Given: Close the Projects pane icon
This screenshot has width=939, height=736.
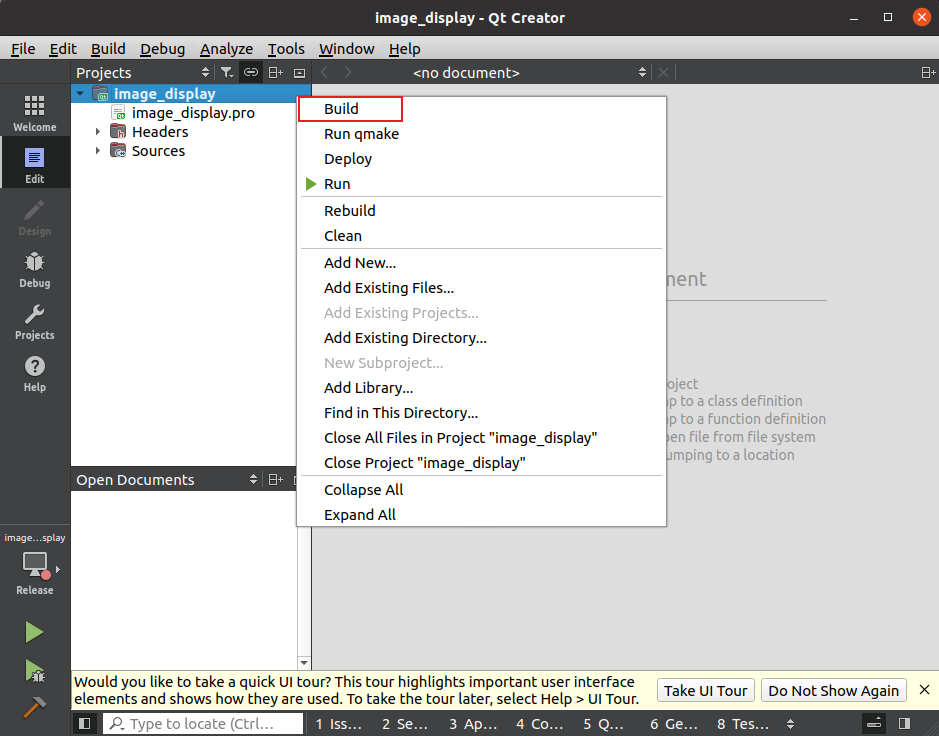Looking at the screenshot, I should tap(299, 73).
